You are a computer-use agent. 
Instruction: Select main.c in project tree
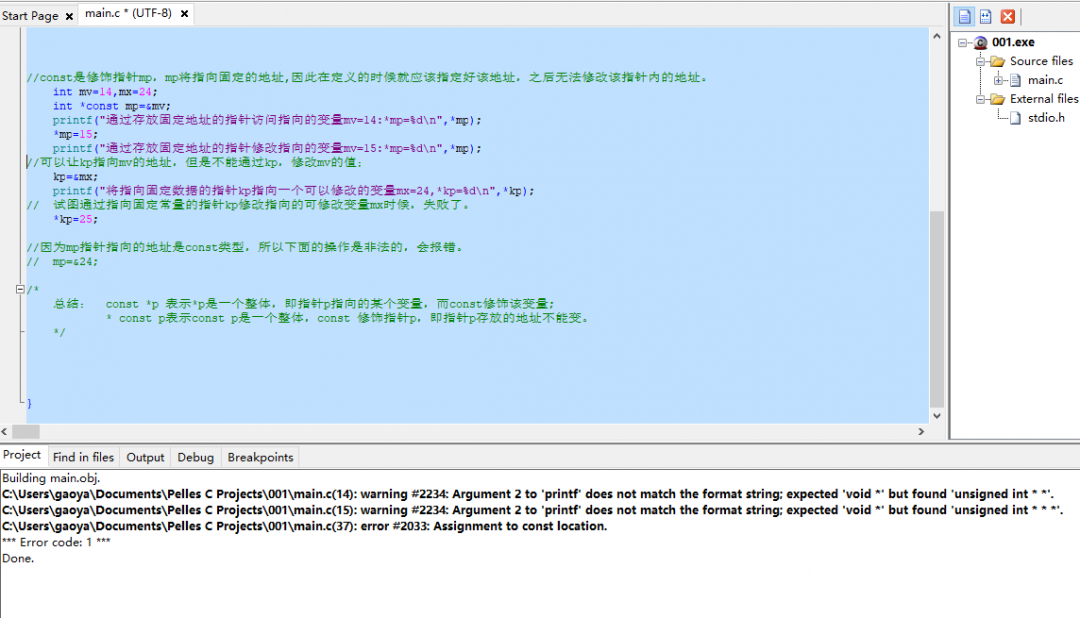tap(1046, 80)
